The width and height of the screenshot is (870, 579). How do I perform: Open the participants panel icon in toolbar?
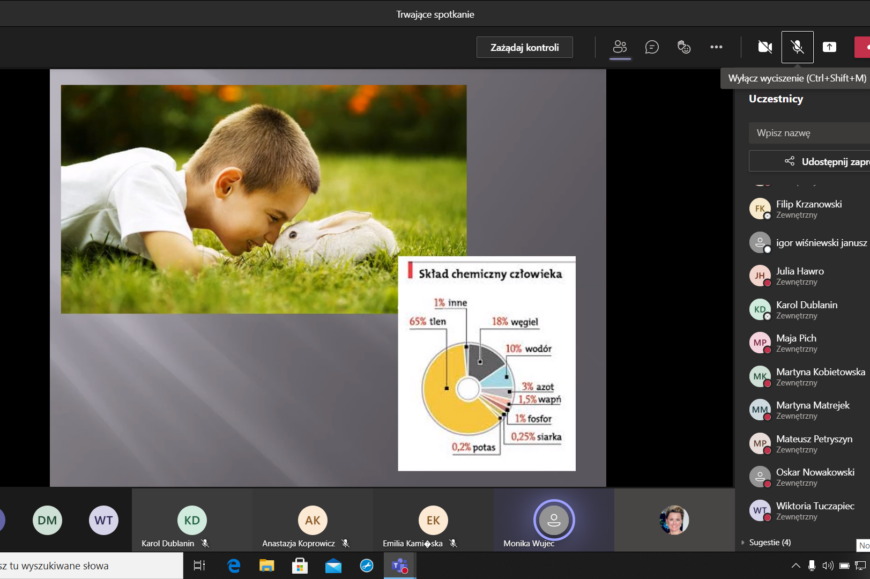pos(620,47)
